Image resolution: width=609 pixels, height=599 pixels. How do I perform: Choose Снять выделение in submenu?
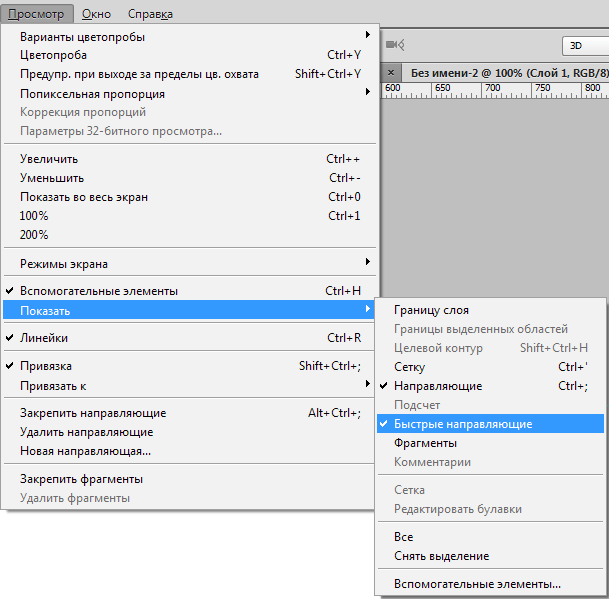pos(491,556)
